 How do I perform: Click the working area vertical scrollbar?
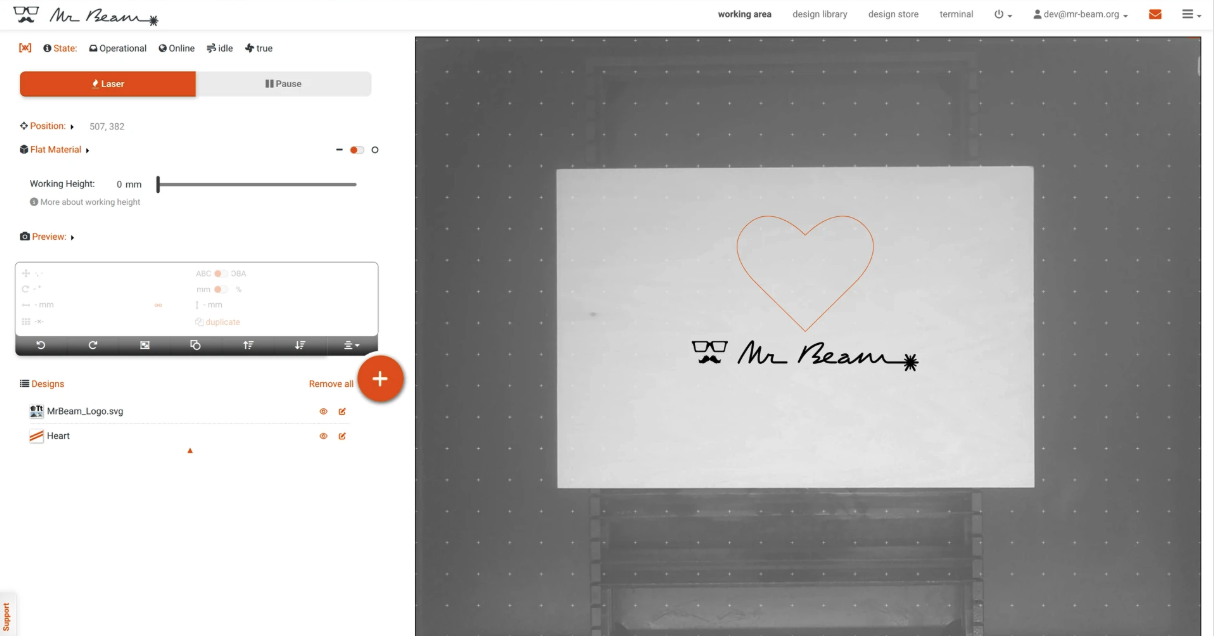(1197, 68)
